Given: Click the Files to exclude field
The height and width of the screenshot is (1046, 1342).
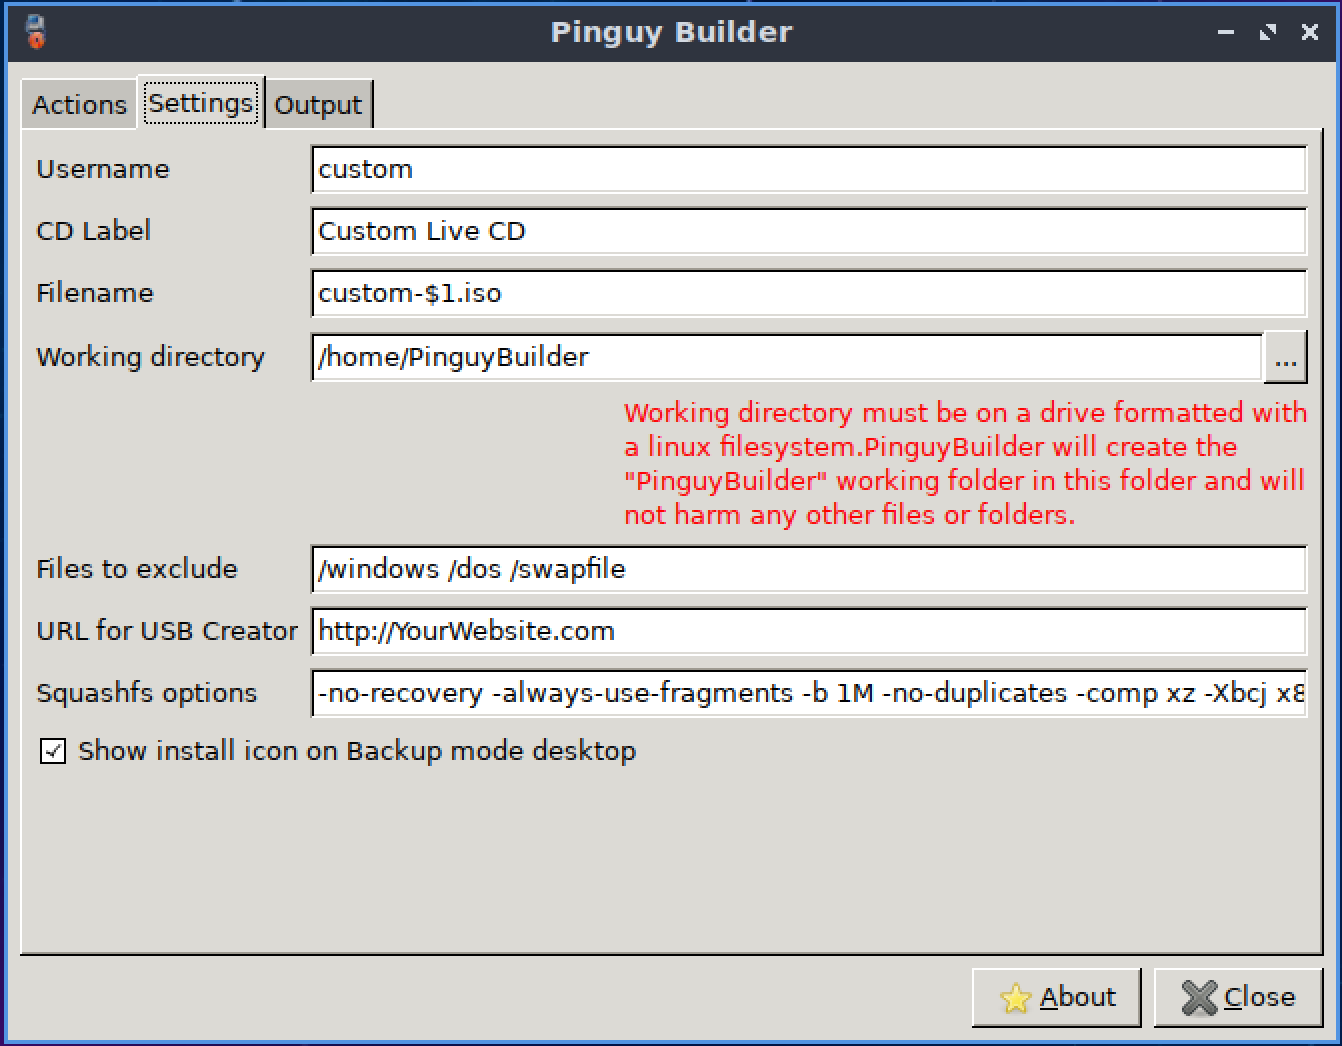Looking at the screenshot, I should pyautogui.click(x=809, y=569).
